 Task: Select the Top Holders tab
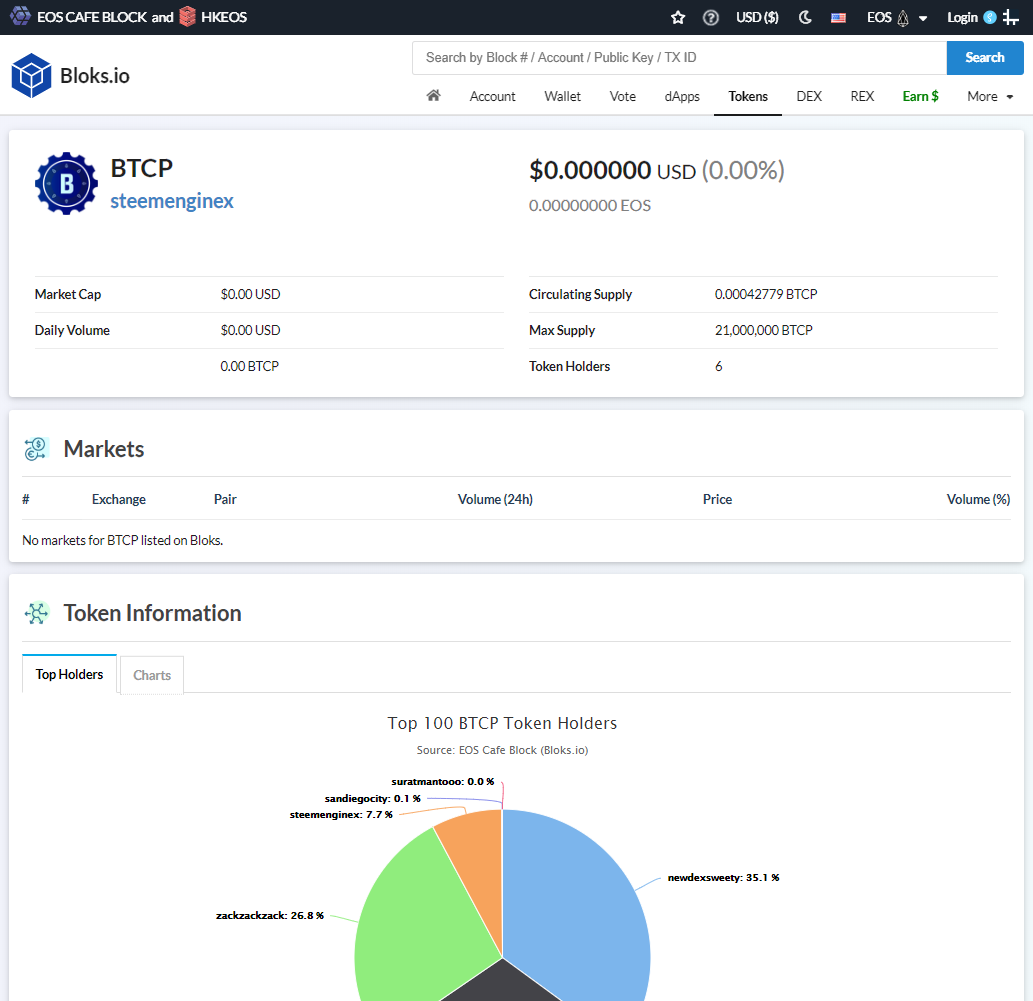pyautogui.click(x=69, y=674)
